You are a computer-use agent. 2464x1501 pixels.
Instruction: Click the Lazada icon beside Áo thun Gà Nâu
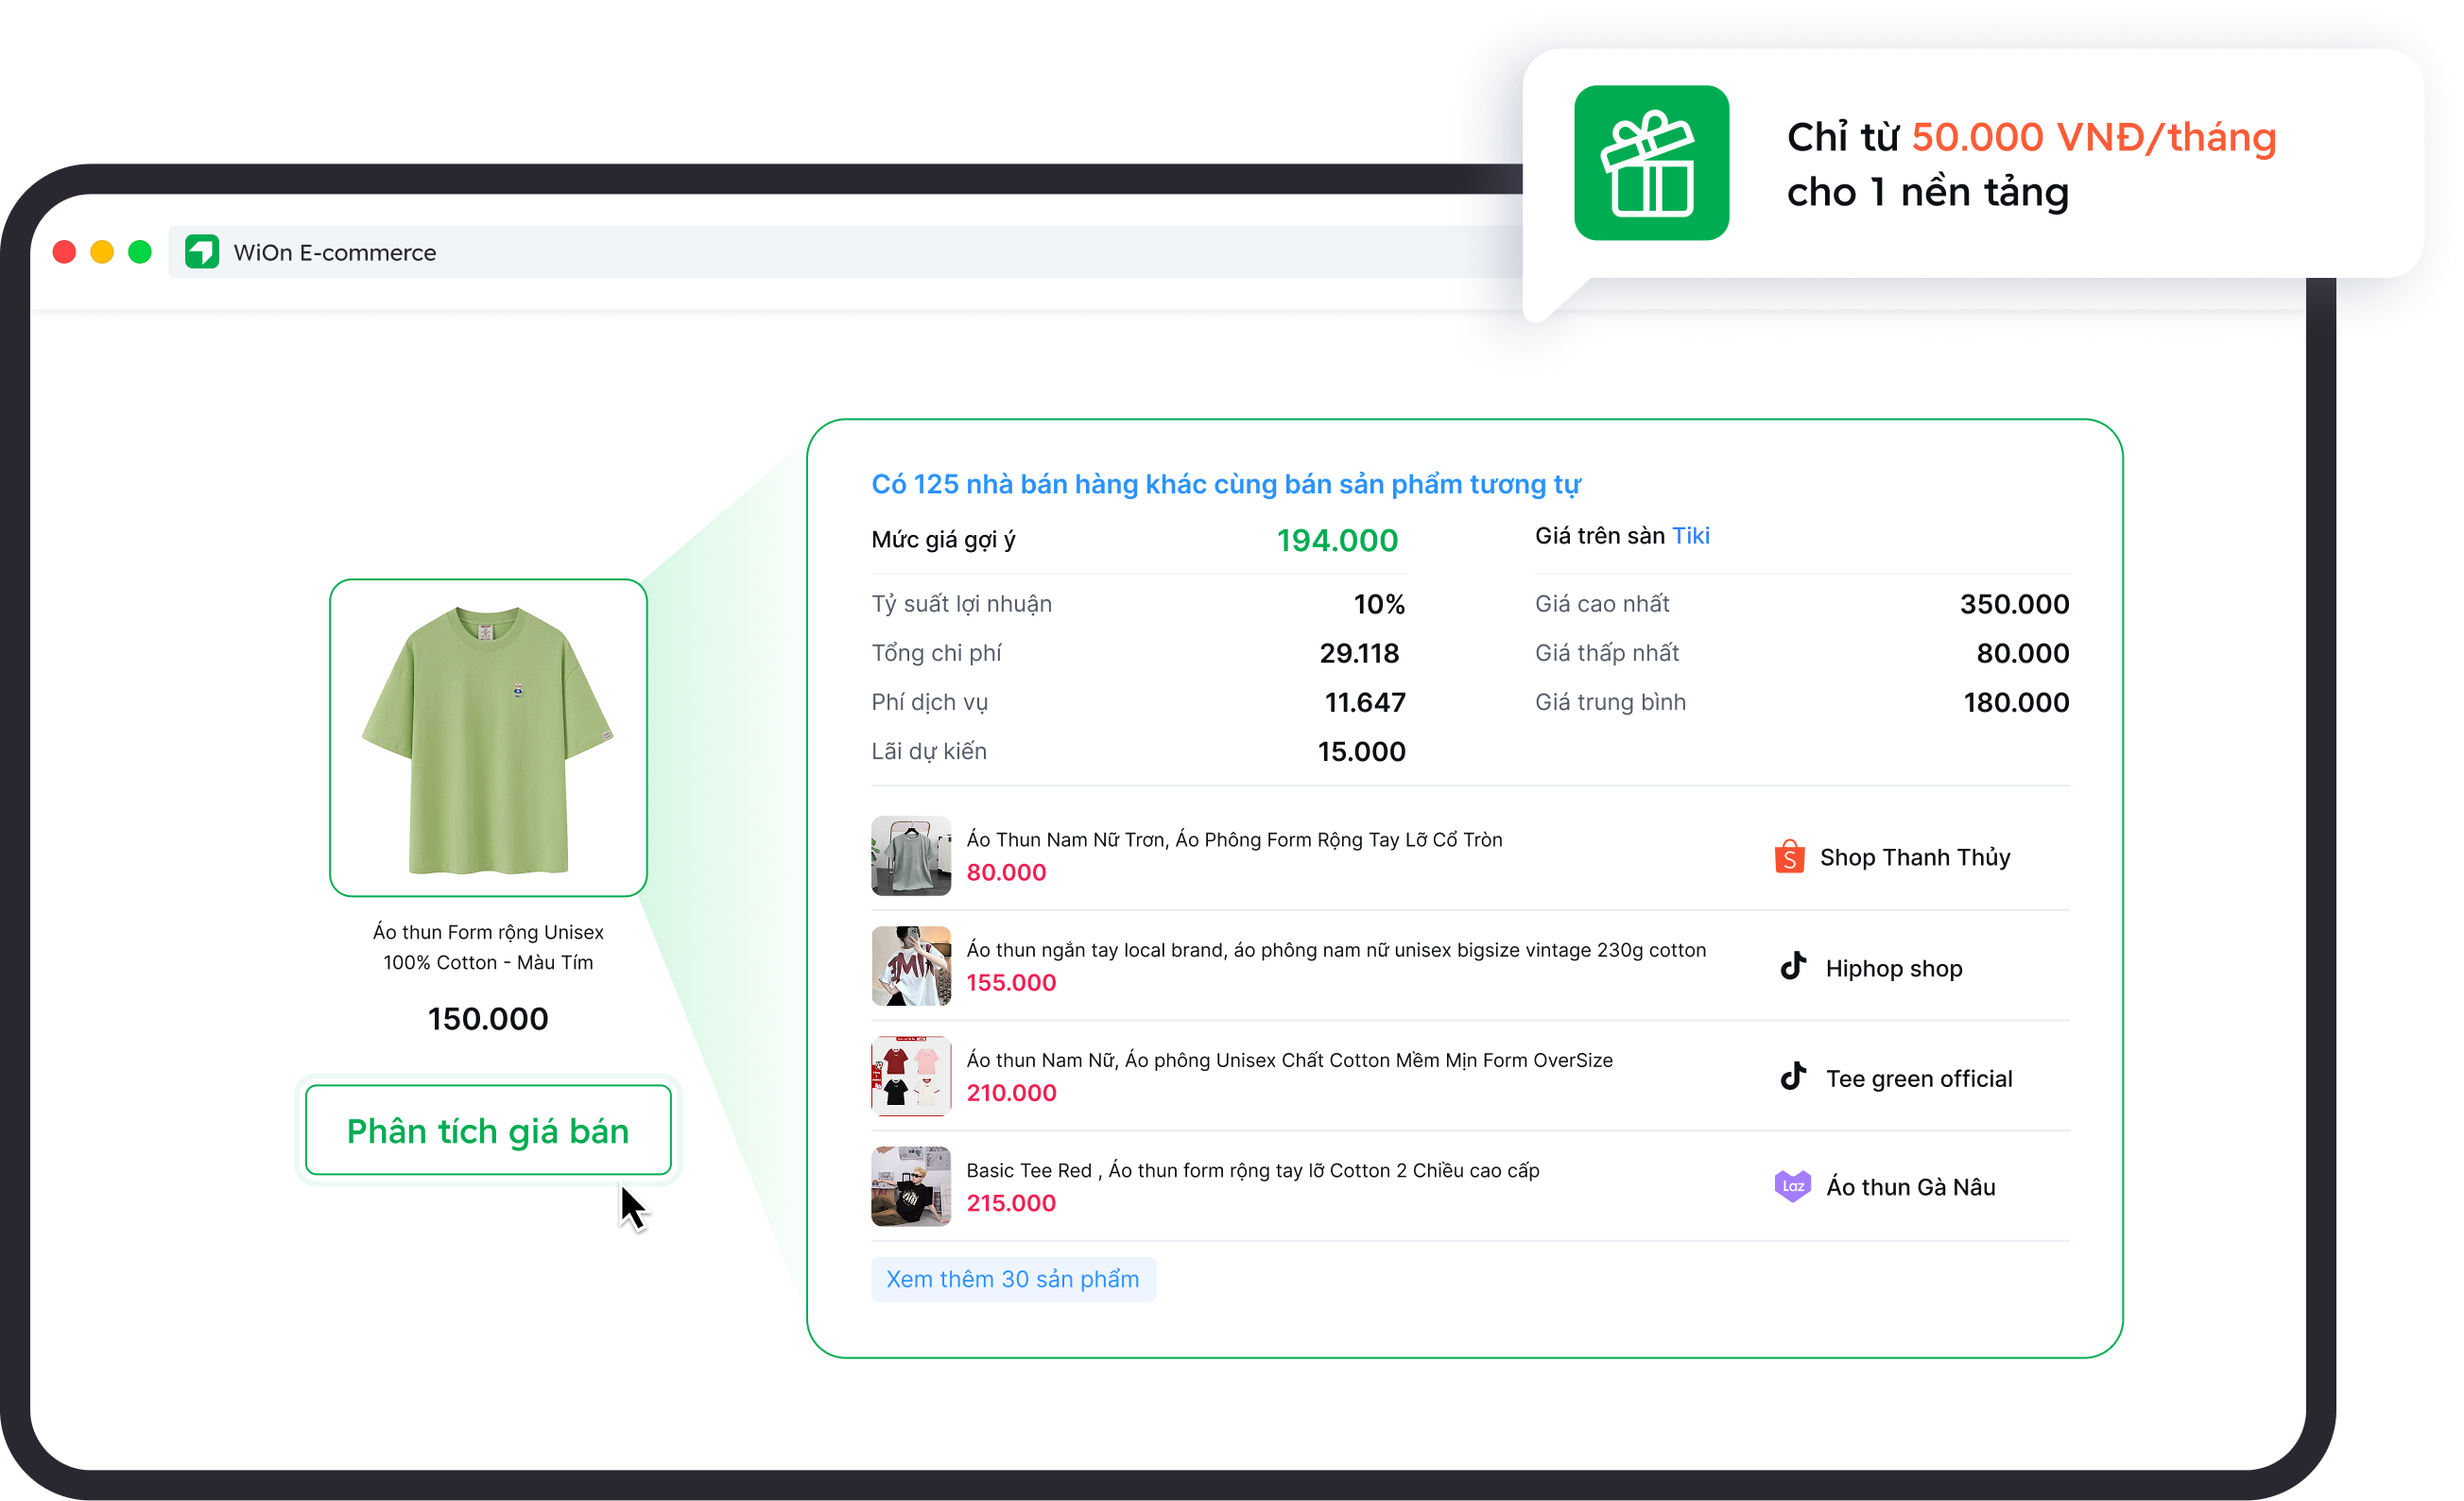point(1792,1186)
